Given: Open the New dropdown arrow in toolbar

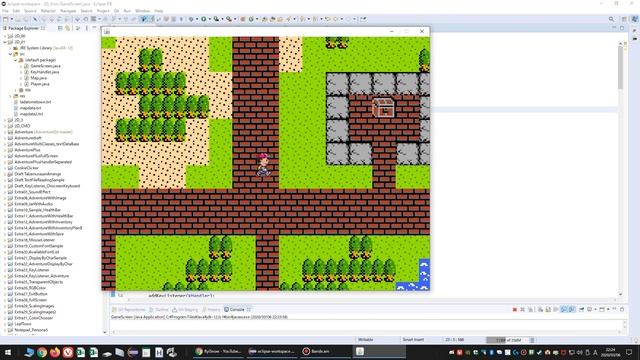Looking at the screenshot, I should tap(11, 19).
